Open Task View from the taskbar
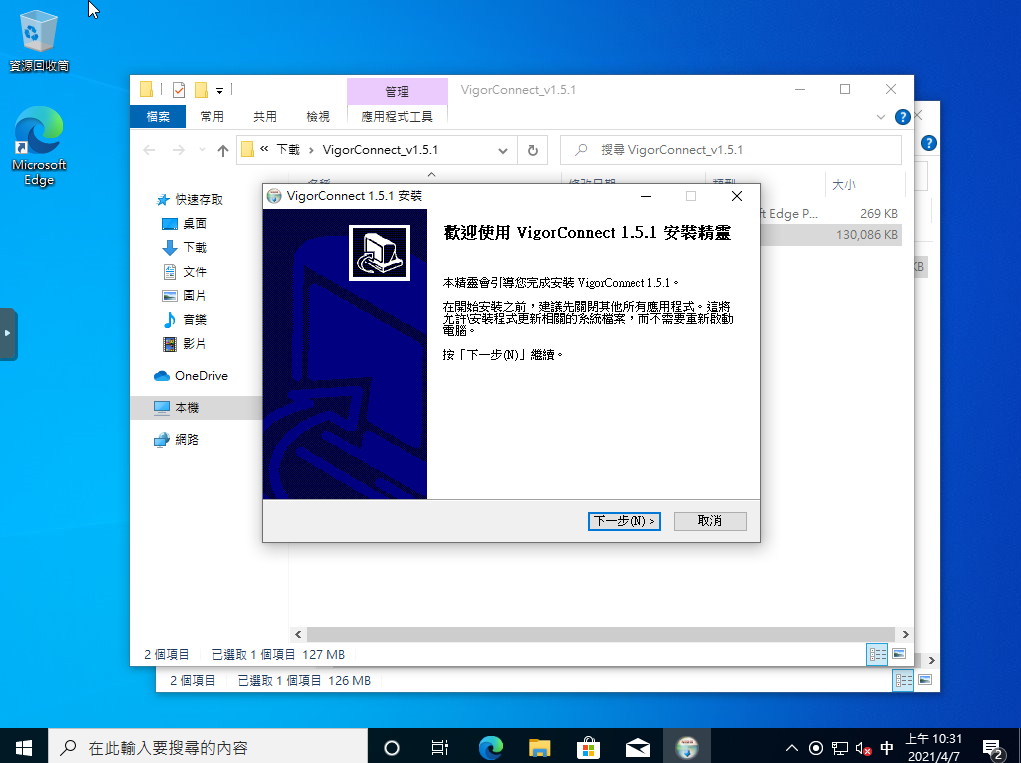The image size is (1021, 763). 439,747
